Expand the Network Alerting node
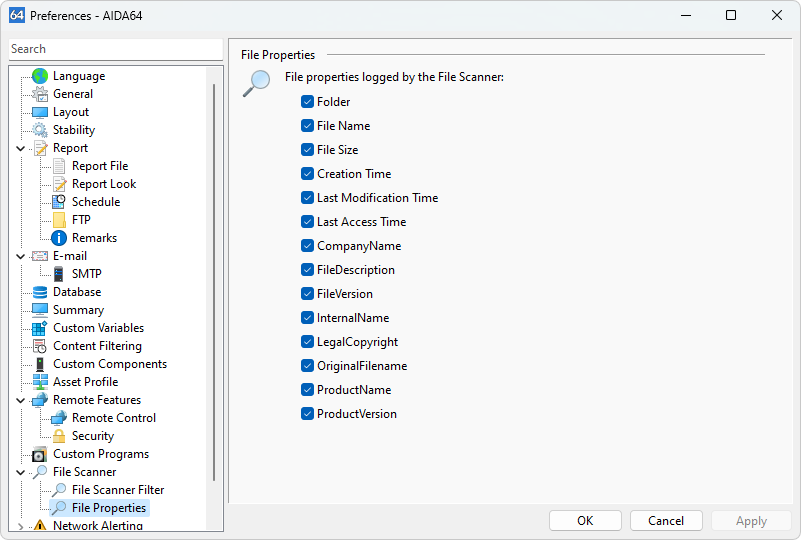801x540 pixels. [x=21, y=526]
